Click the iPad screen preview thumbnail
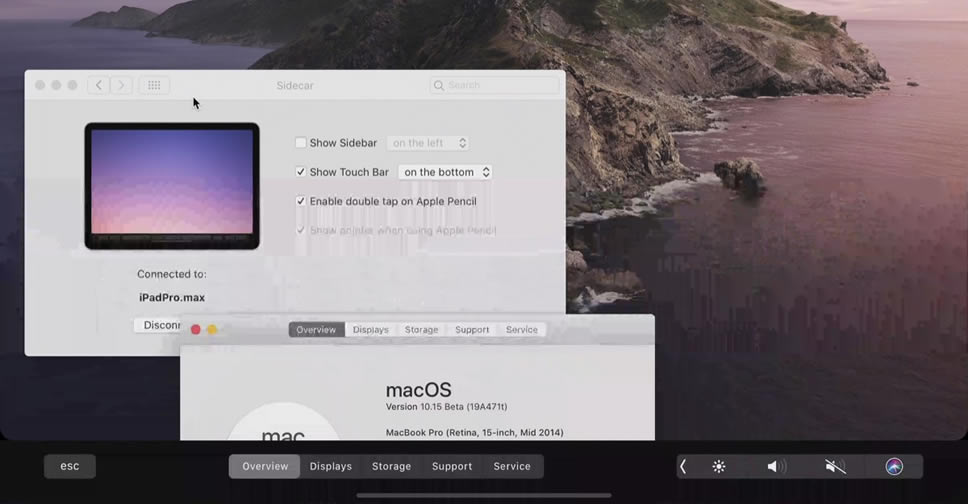 coord(172,184)
